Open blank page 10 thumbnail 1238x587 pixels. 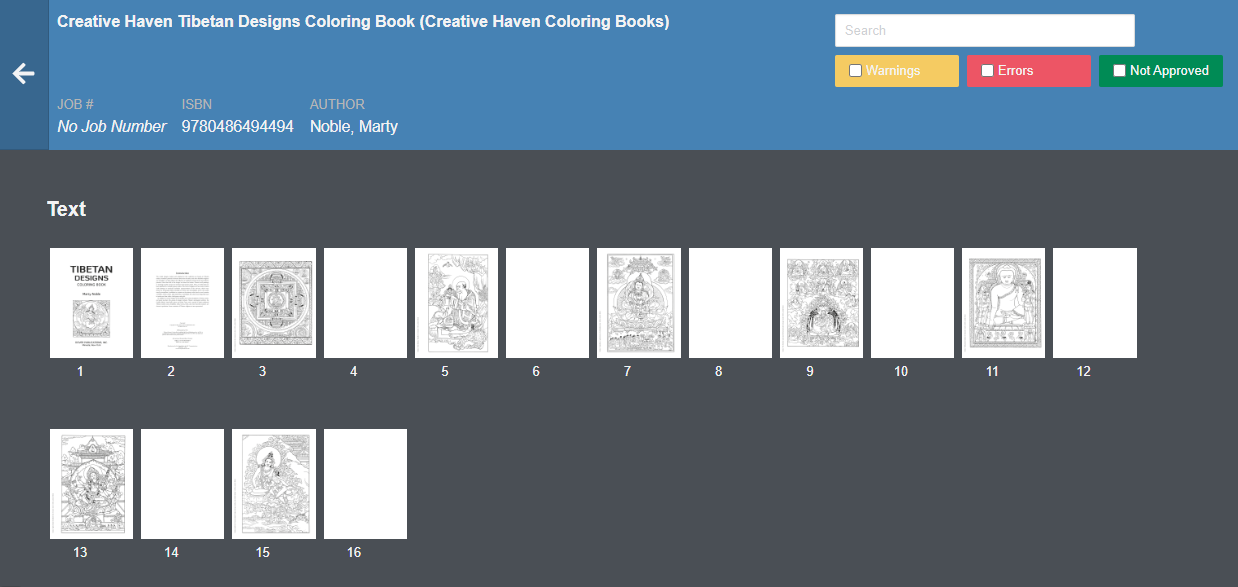click(x=912, y=303)
